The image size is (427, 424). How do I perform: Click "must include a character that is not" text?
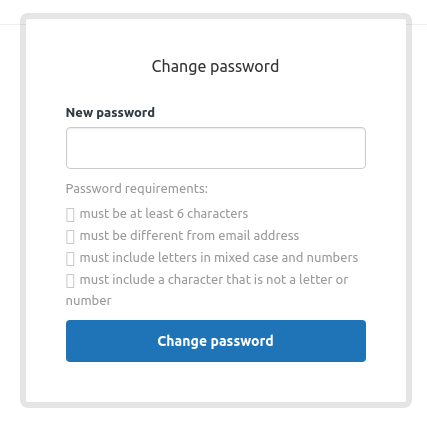click(x=183, y=280)
